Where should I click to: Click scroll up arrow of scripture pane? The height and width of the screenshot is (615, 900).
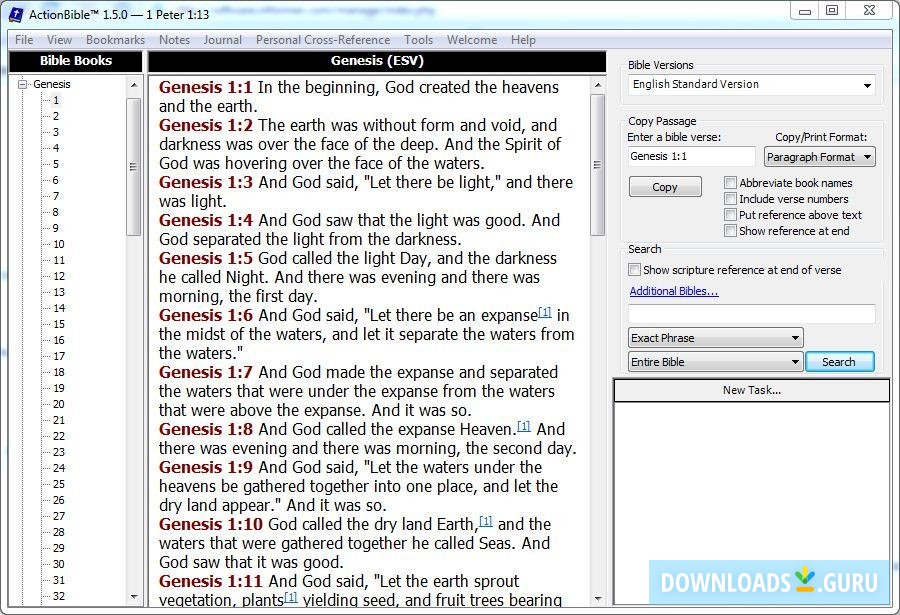coord(598,86)
